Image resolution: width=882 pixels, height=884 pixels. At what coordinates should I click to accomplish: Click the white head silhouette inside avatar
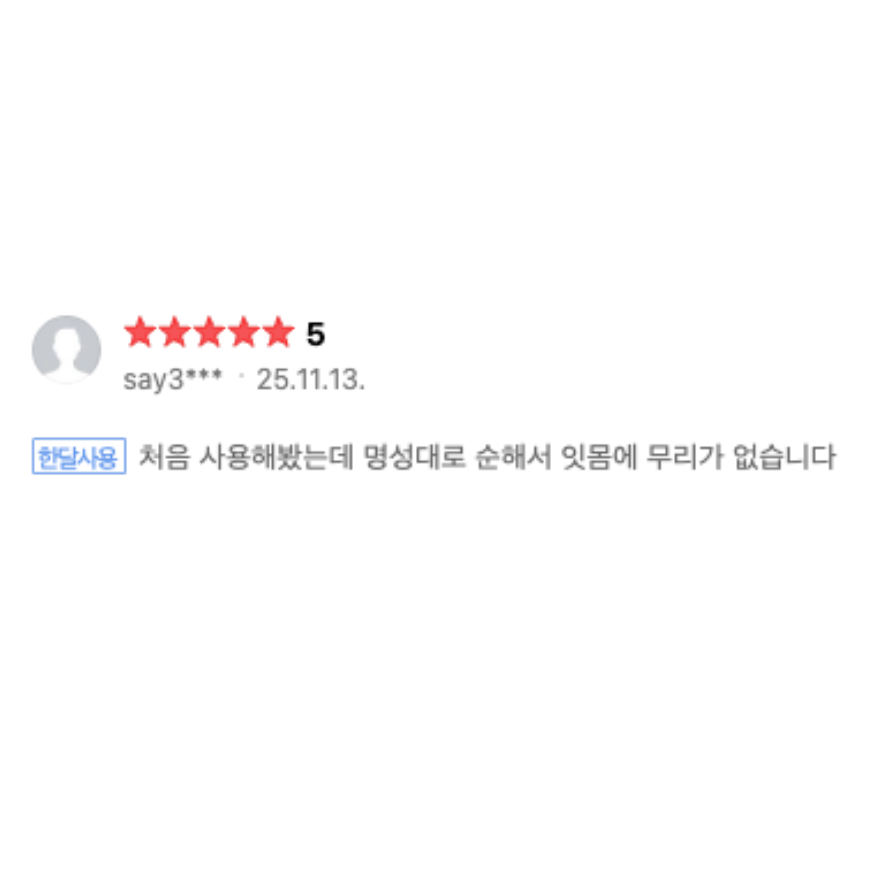67,351
